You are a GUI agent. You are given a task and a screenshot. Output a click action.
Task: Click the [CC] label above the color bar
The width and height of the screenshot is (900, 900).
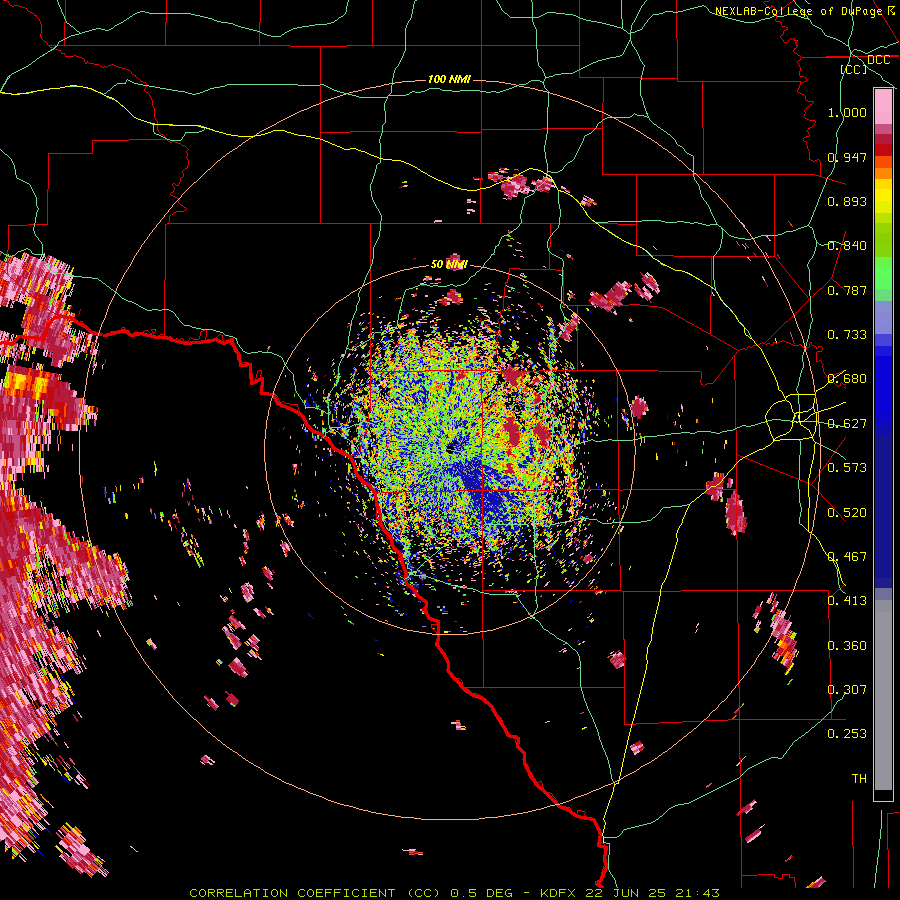point(854,69)
